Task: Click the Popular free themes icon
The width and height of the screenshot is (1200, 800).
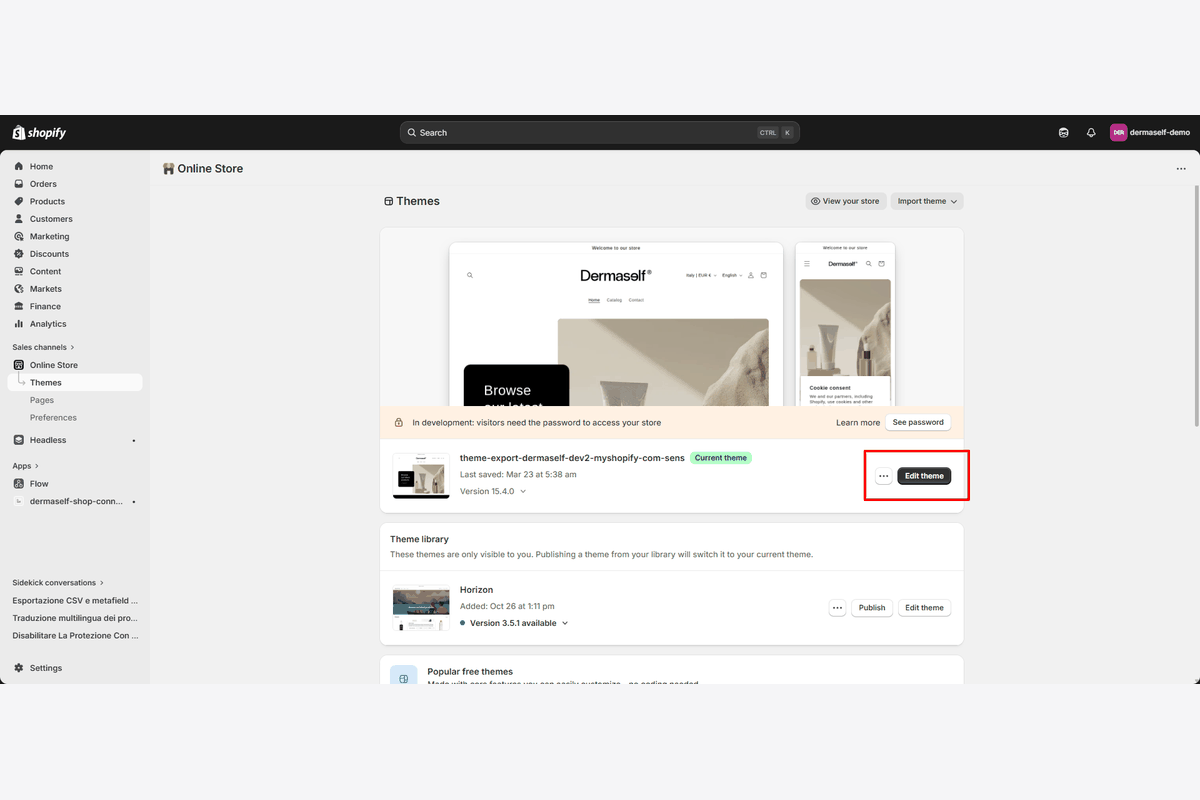Action: click(x=404, y=675)
